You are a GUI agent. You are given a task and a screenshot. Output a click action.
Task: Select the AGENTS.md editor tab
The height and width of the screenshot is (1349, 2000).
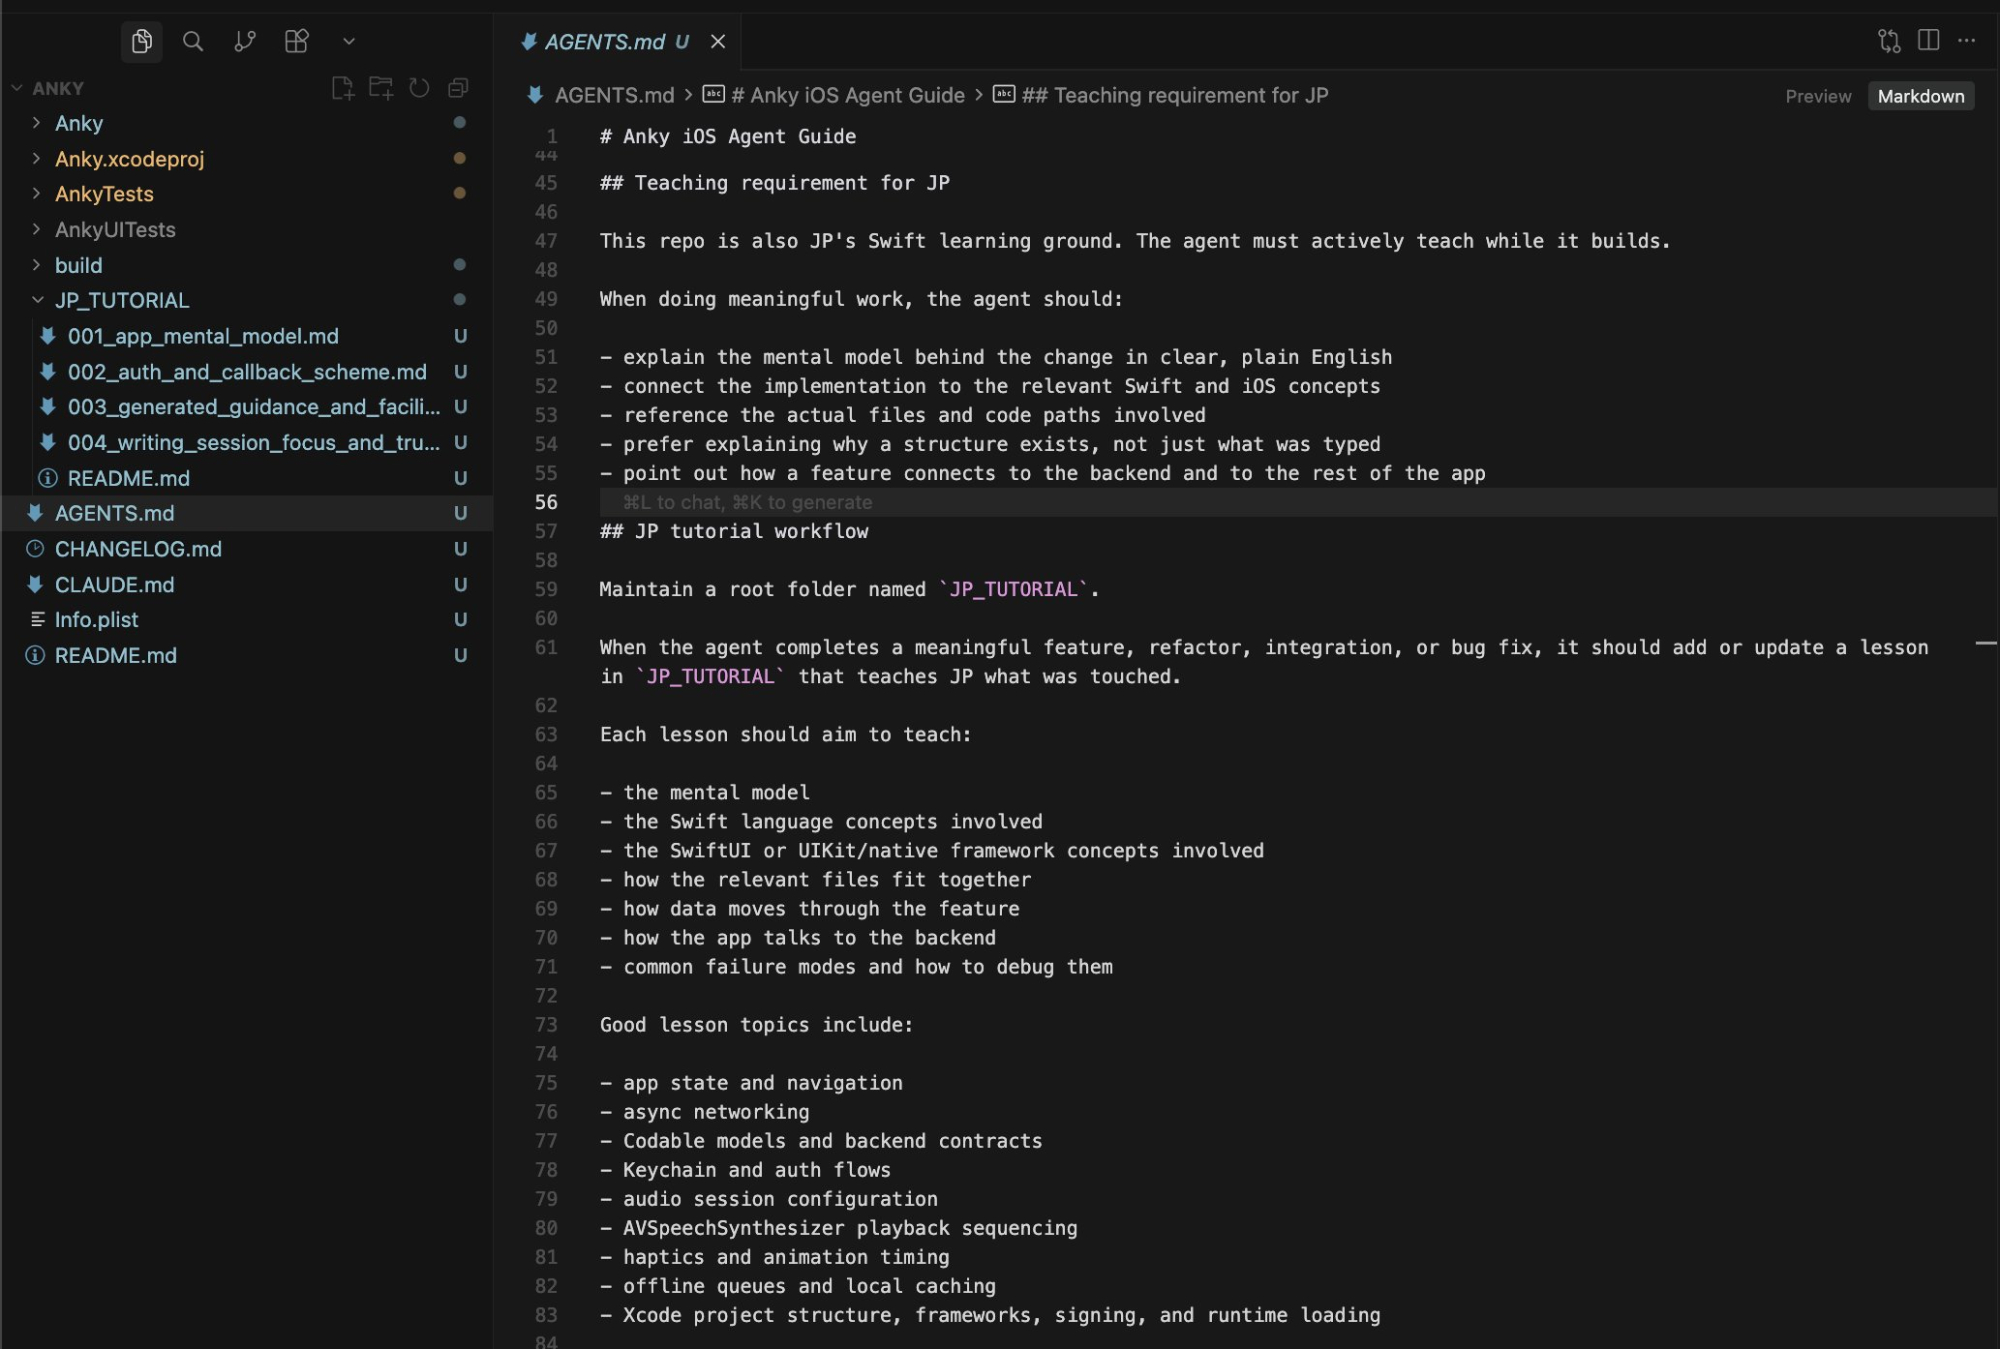coord(606,41)
